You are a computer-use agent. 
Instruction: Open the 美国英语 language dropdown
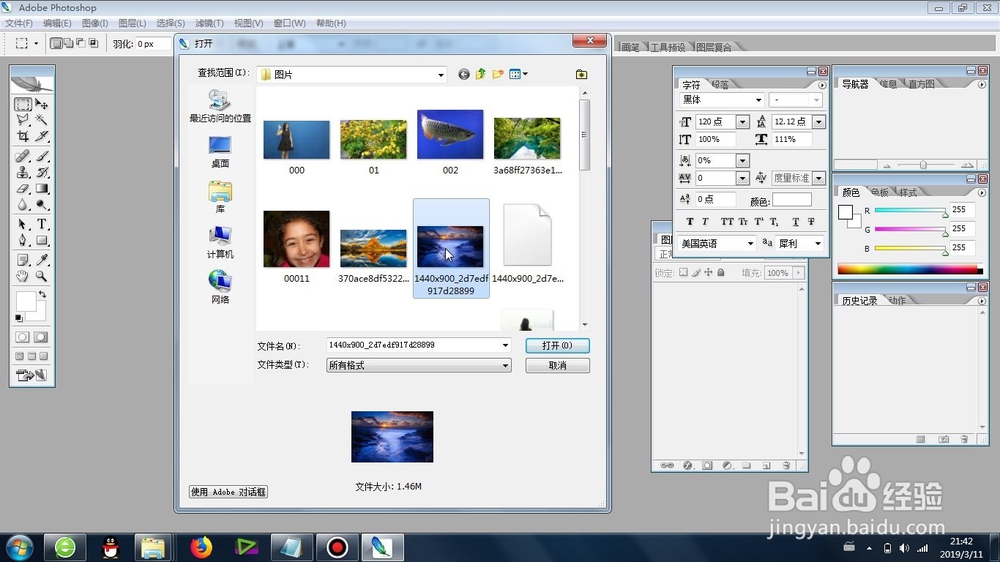(750, 244)
